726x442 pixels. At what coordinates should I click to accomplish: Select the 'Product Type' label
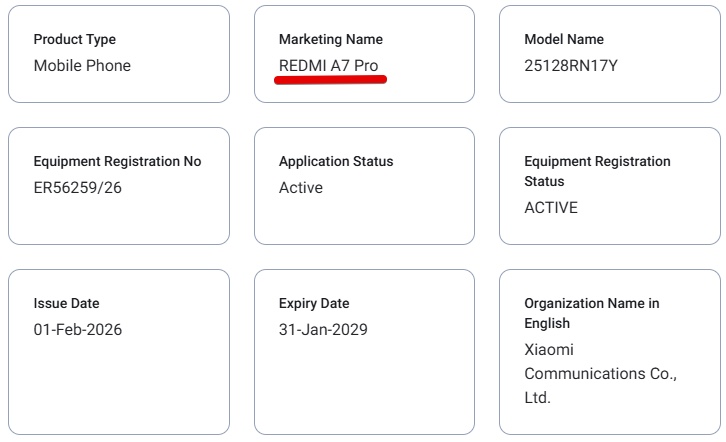click(75, 40)
